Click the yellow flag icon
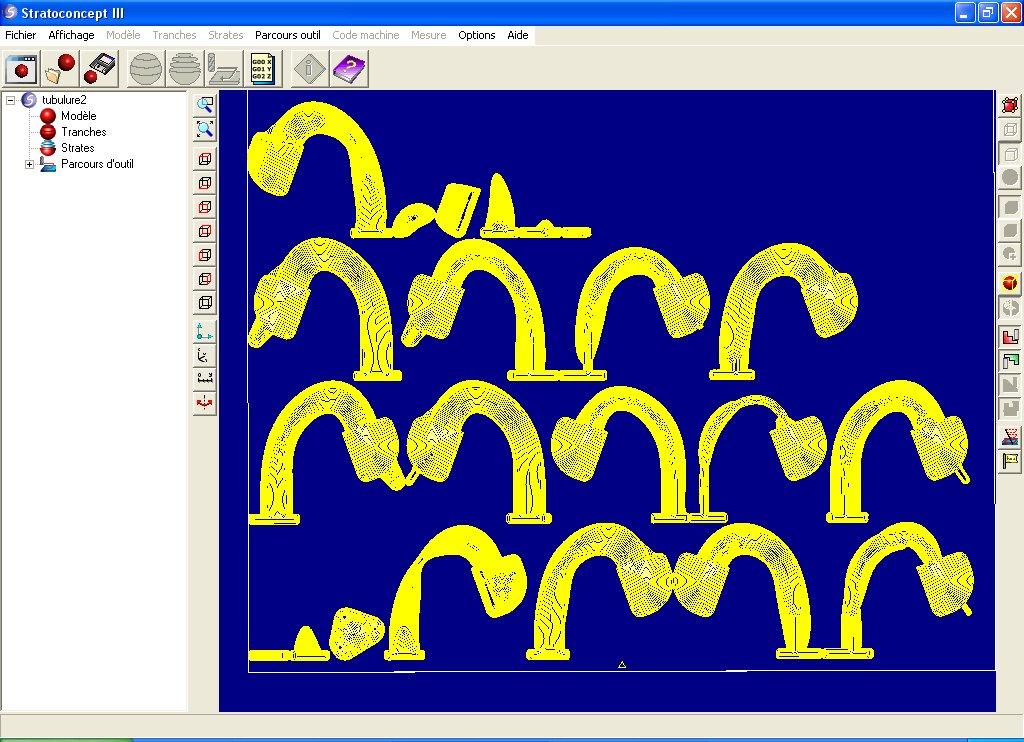Image resolution: width=1024 pixels, height=742 pixels. (1010, 461)
